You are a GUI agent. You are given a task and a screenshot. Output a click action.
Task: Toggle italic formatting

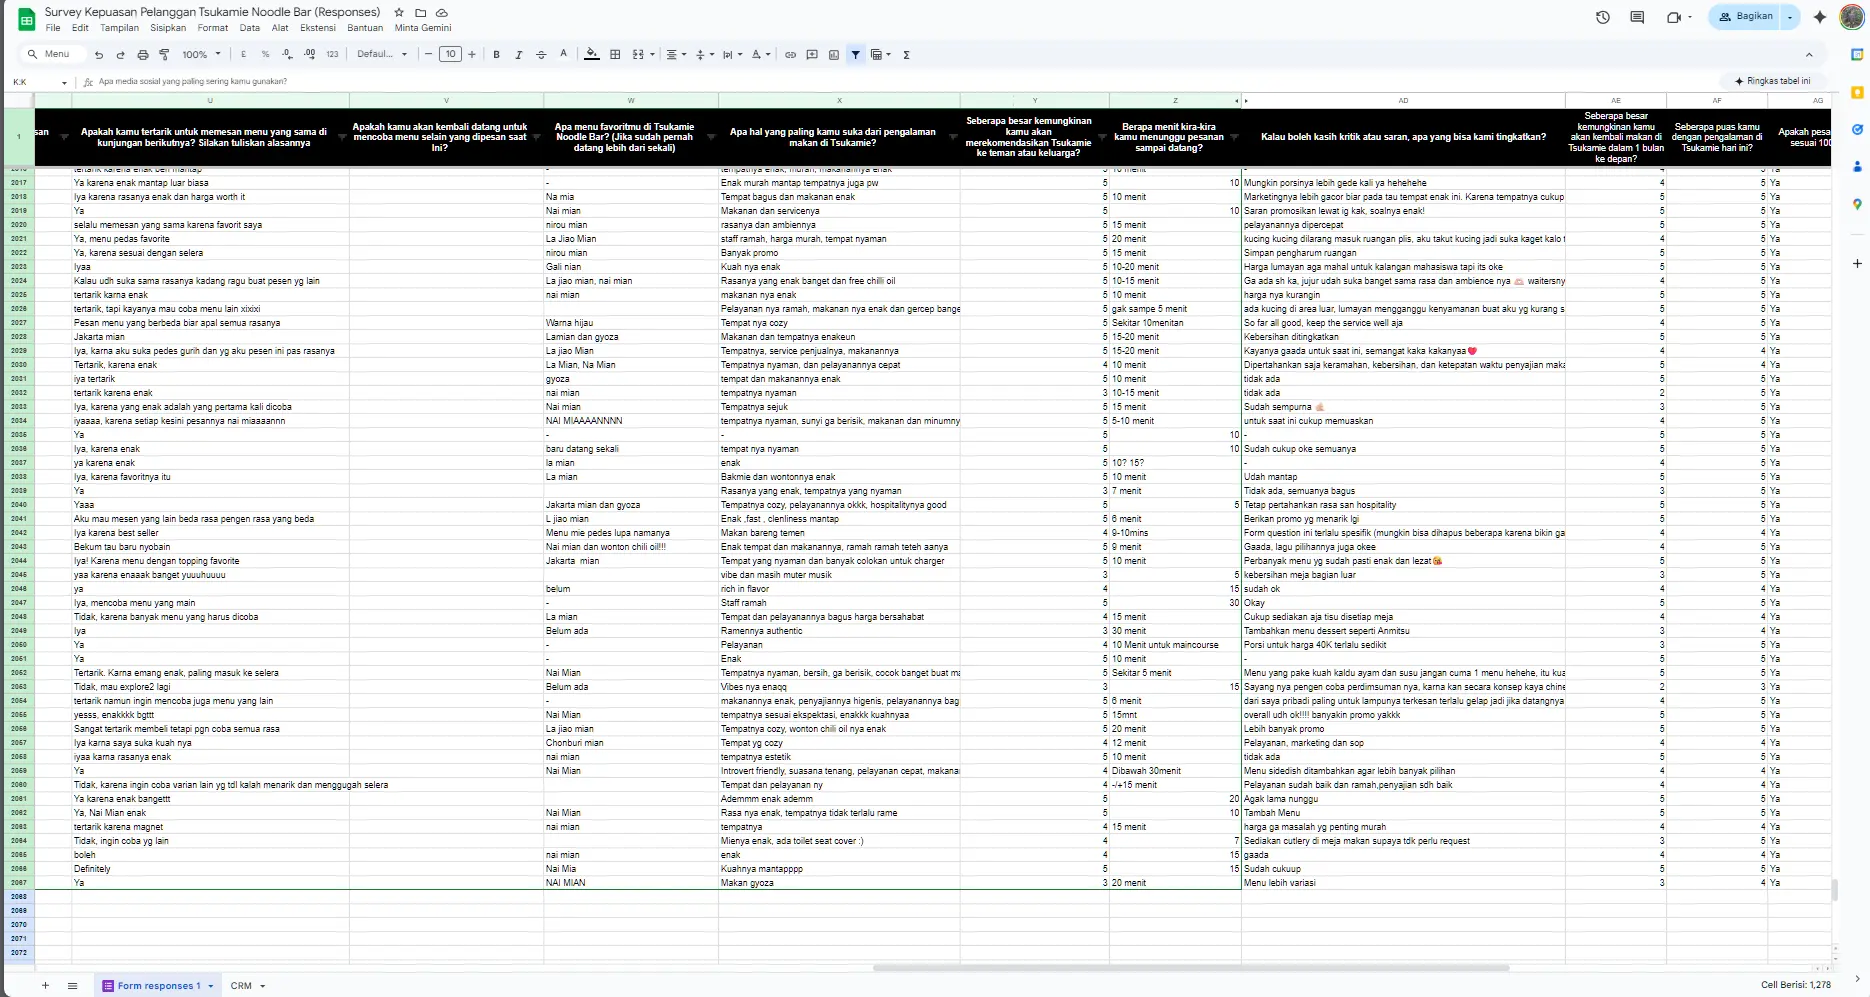[x=518, y=55]
